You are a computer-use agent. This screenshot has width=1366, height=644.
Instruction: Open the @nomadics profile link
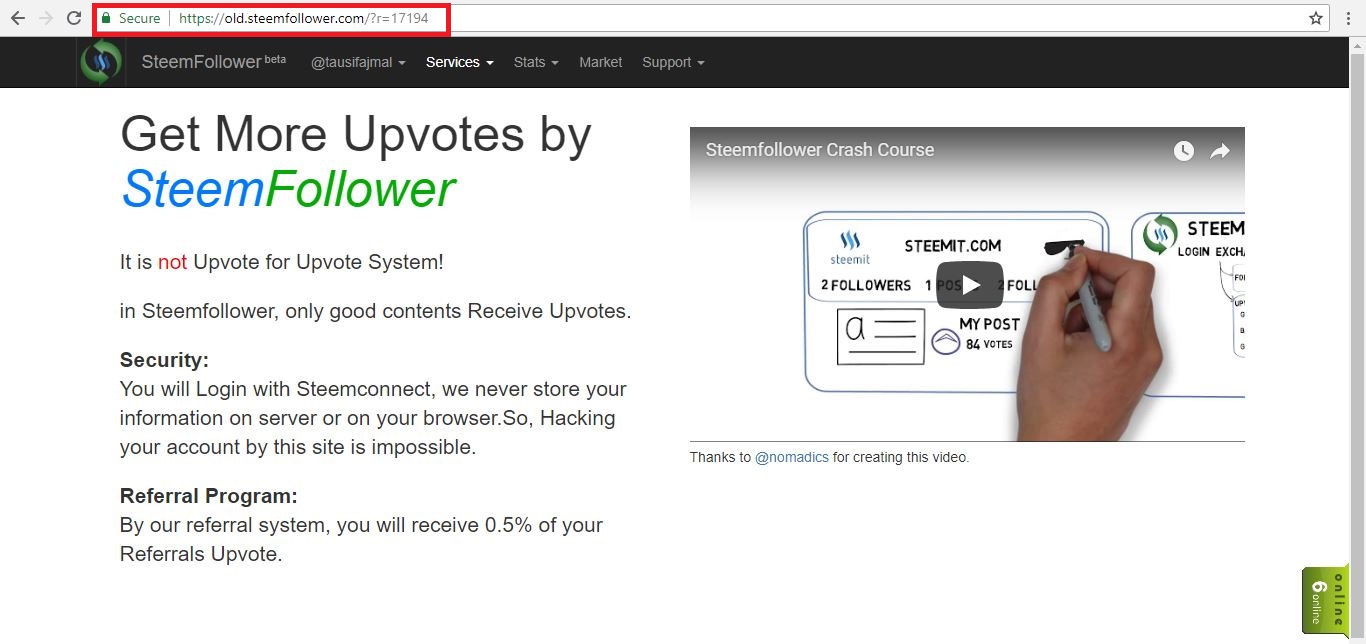pyautogui.click(x=792, y=457)
